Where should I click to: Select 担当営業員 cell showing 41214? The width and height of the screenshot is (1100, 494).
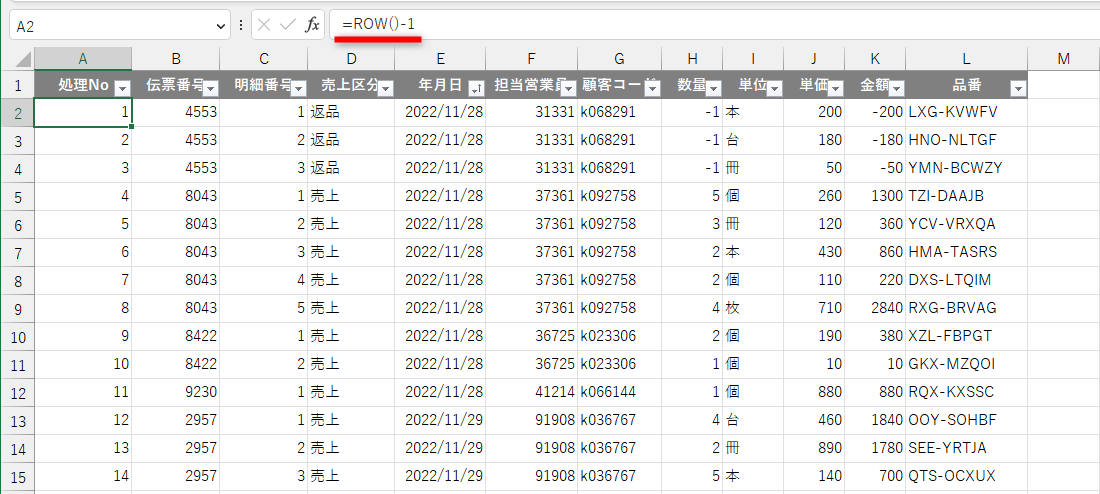[x=532, y=392]
